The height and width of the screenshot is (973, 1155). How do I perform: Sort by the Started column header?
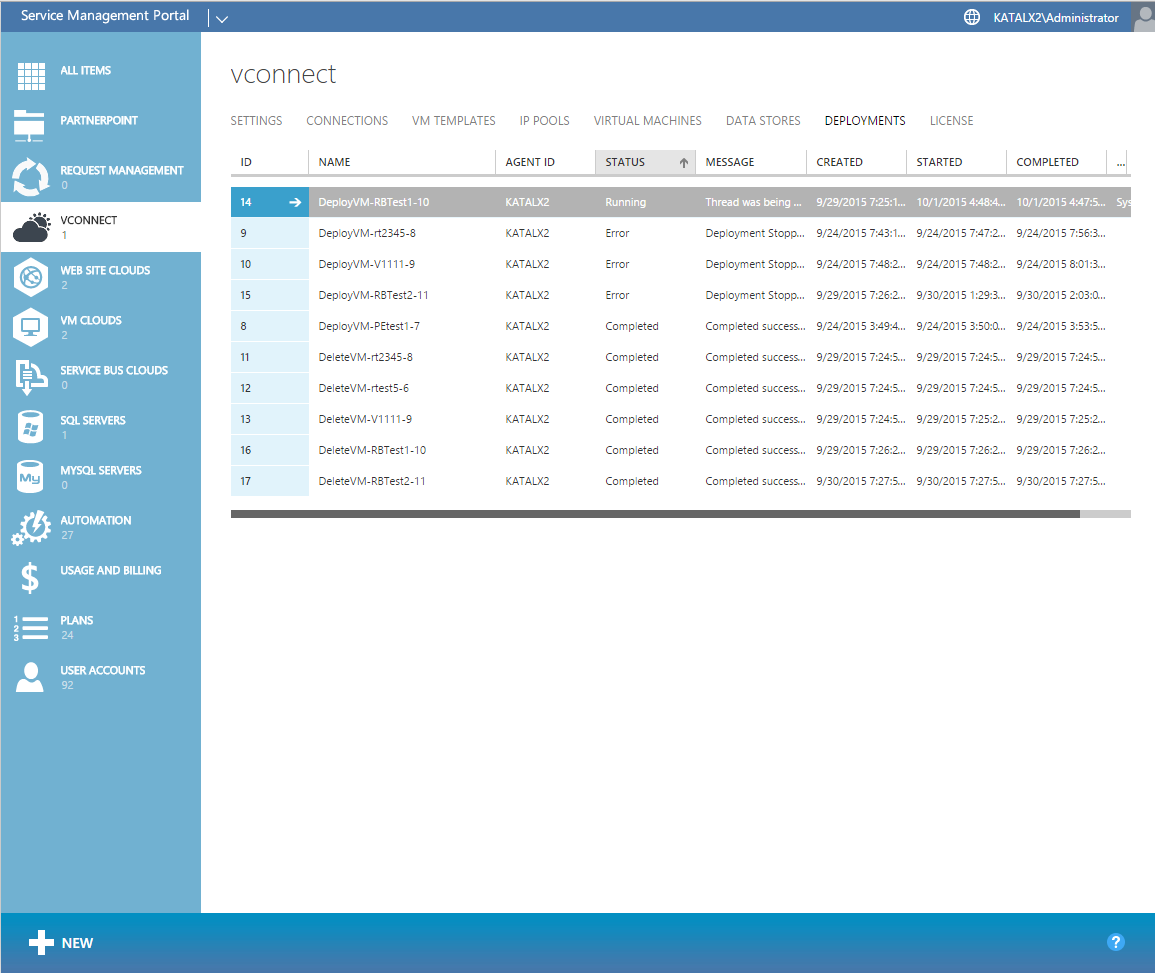[956, 162]
